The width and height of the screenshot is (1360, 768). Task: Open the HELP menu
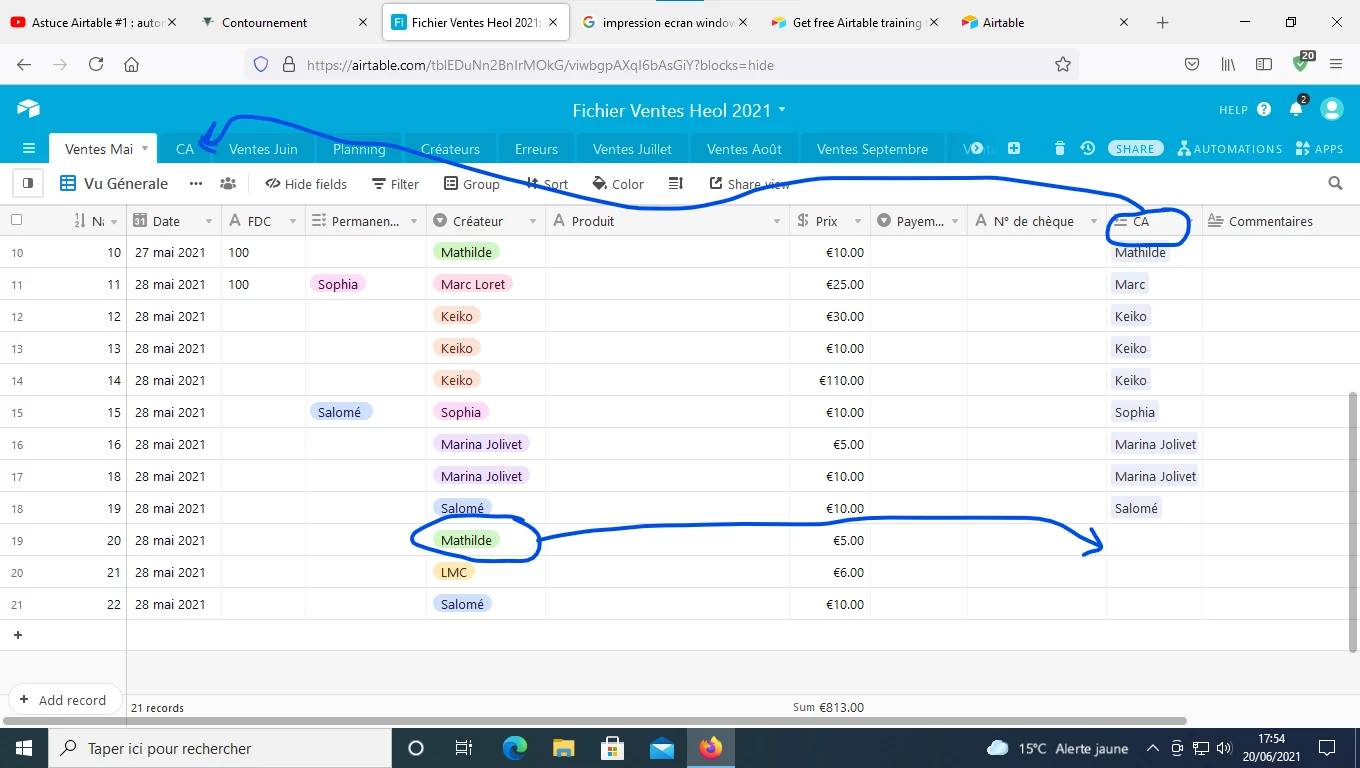(x=1245, y=109)
